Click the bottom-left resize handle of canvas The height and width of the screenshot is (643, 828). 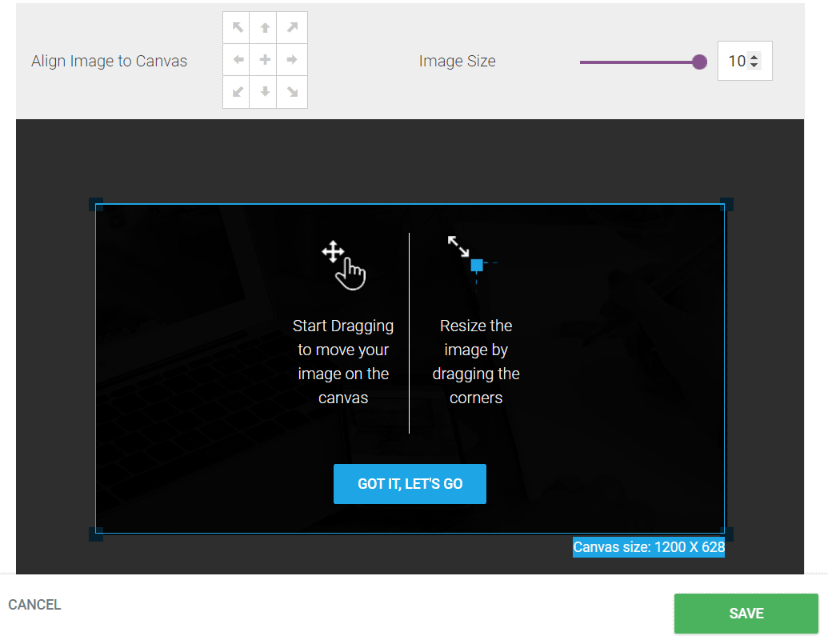[96, 534]
